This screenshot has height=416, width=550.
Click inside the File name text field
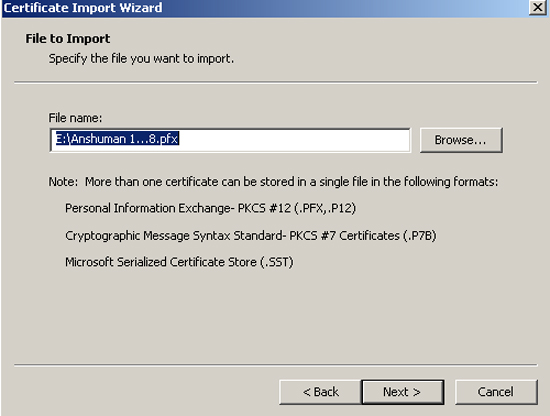pos(230,140)
